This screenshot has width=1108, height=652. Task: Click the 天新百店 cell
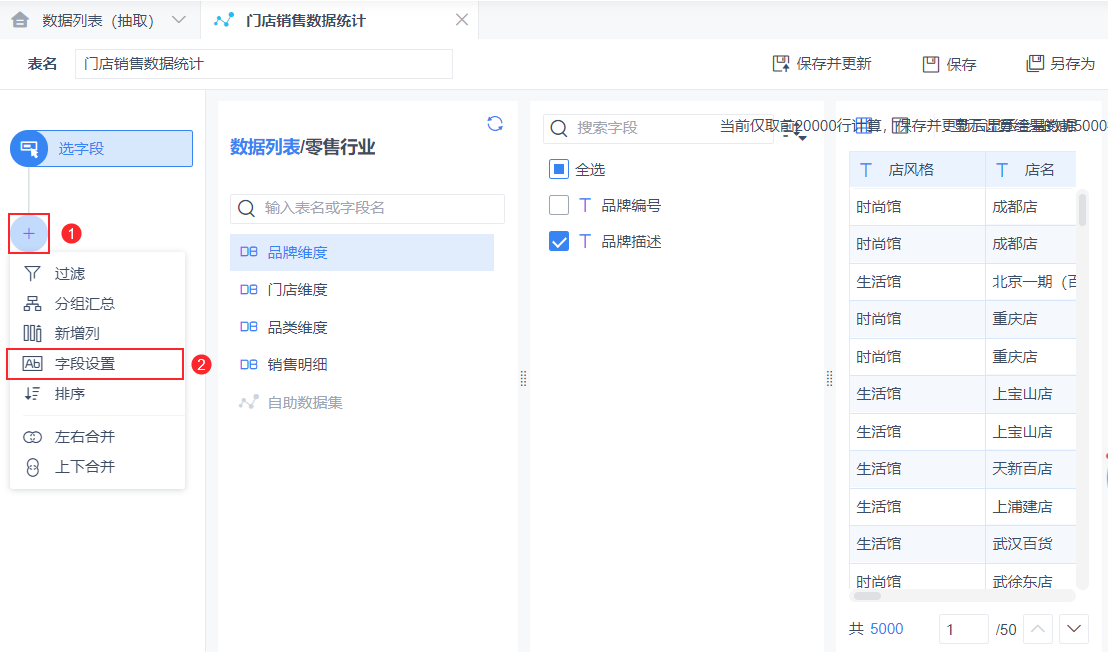pos(1031,468)
